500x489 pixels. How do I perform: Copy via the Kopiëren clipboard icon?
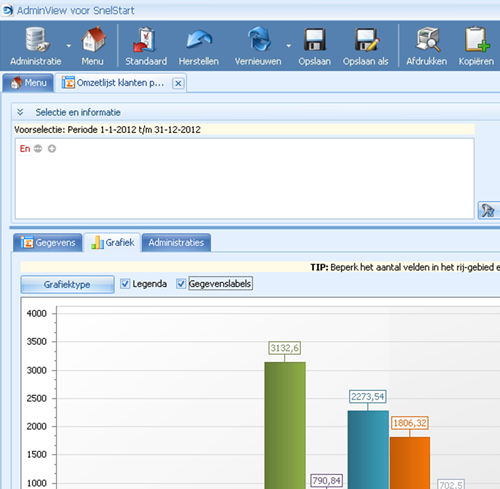click(x=477, y=39)
